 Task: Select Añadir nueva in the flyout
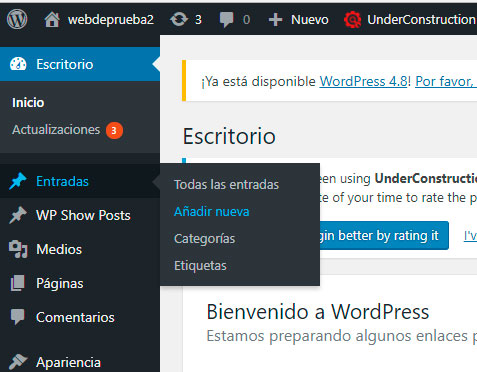pos(212,212)
